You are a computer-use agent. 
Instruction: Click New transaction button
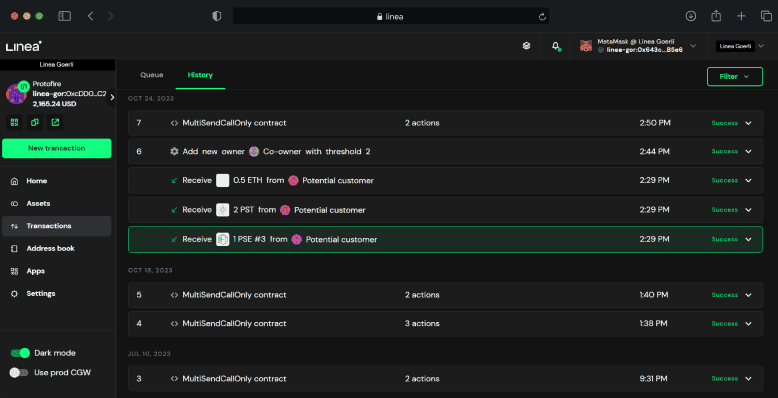[57, 148]
